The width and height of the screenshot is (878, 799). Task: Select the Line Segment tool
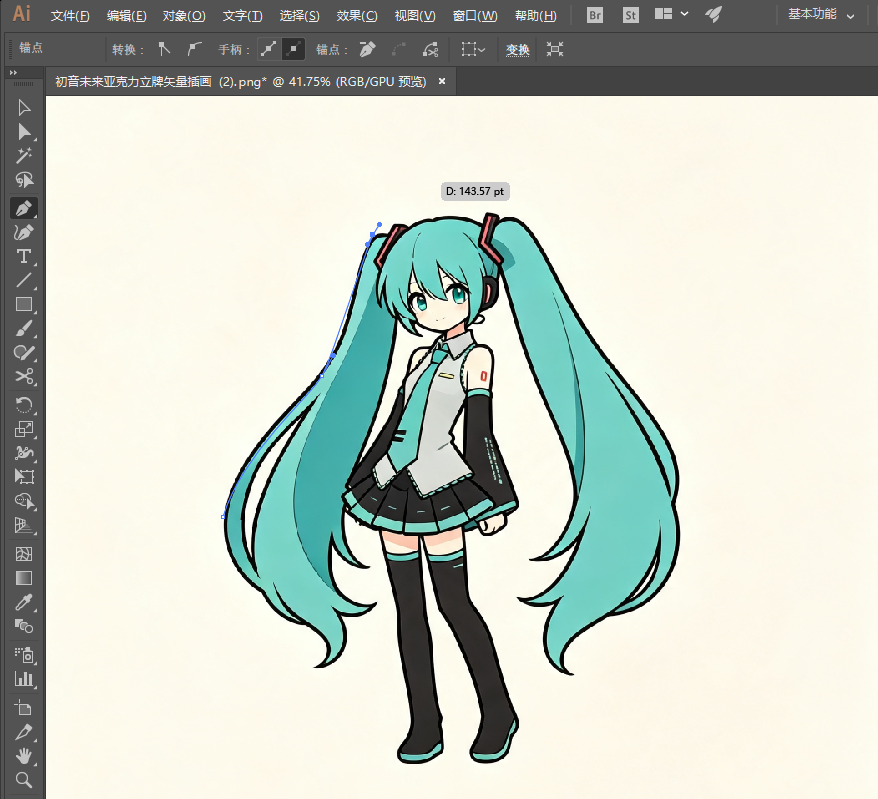pyautogui.click(x=24, y=280)
